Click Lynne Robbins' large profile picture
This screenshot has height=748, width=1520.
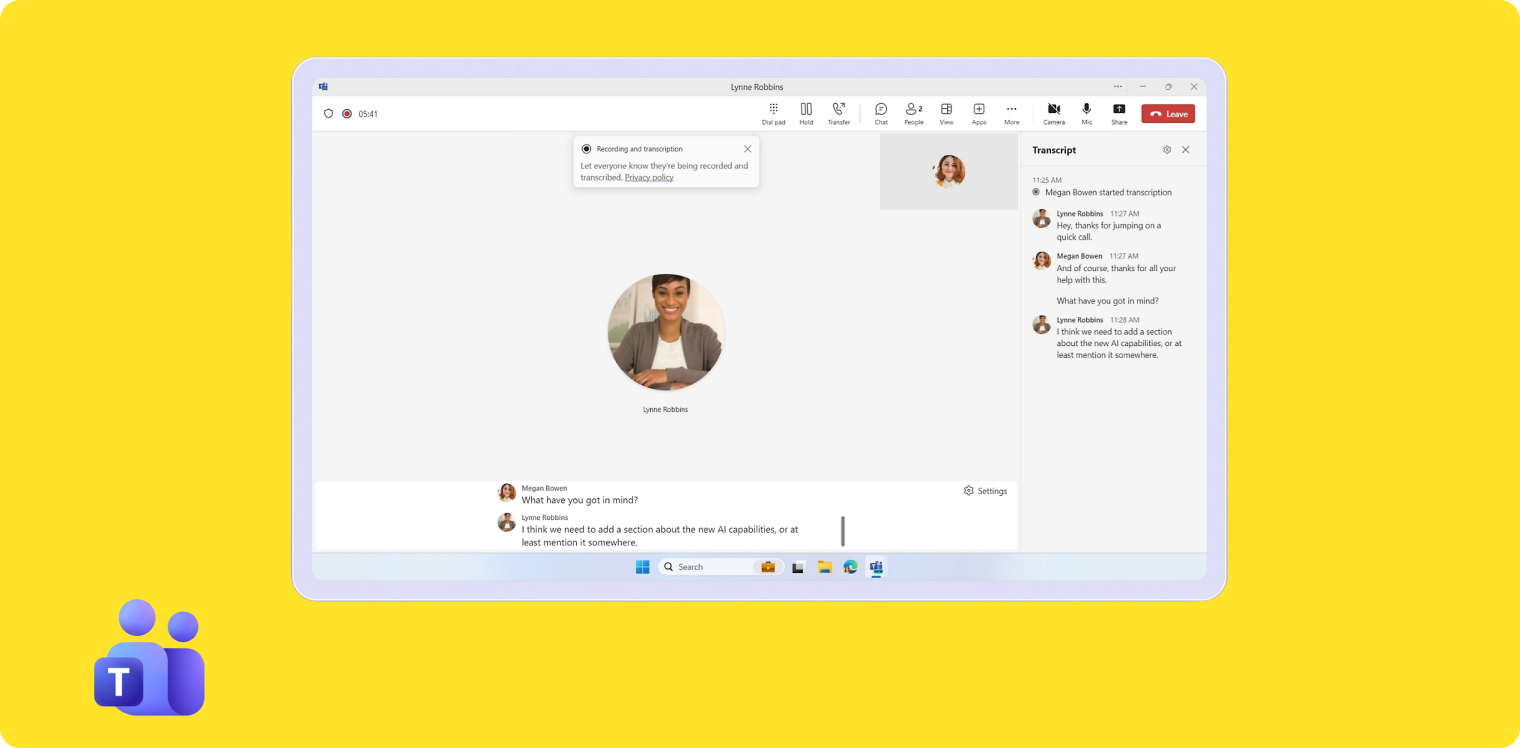[x=666, y=332]
